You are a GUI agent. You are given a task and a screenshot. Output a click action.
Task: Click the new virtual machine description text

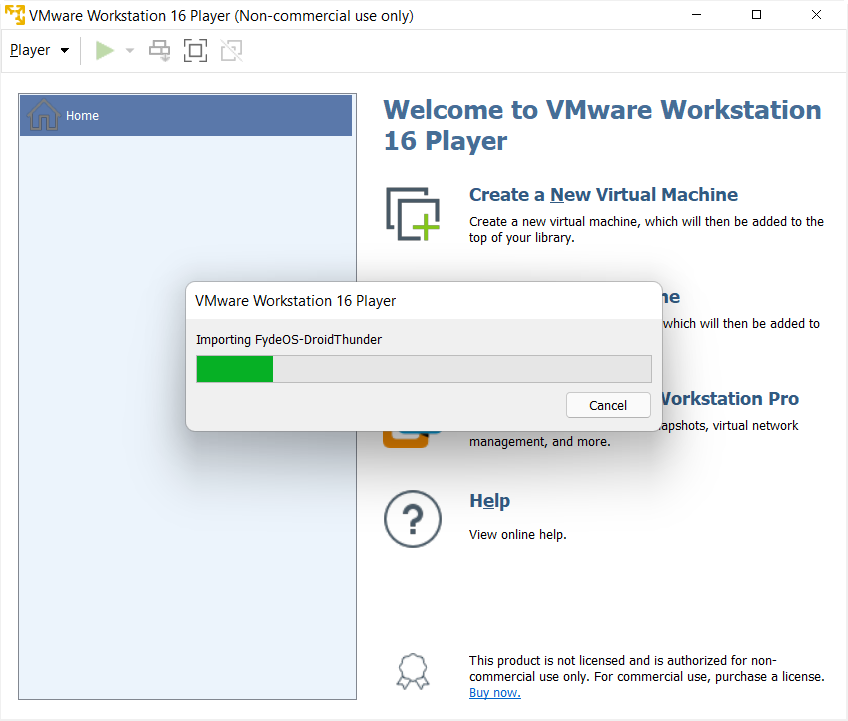(646, 230)
